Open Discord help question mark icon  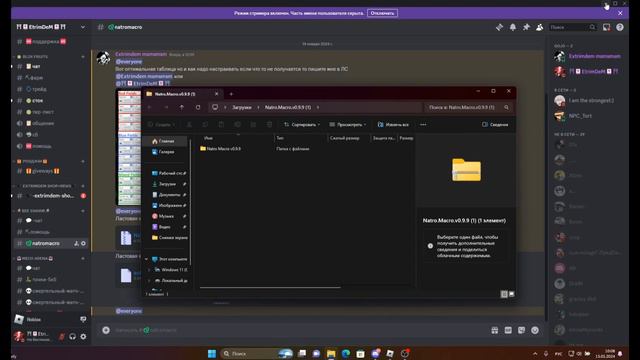[x=620, y=27]
